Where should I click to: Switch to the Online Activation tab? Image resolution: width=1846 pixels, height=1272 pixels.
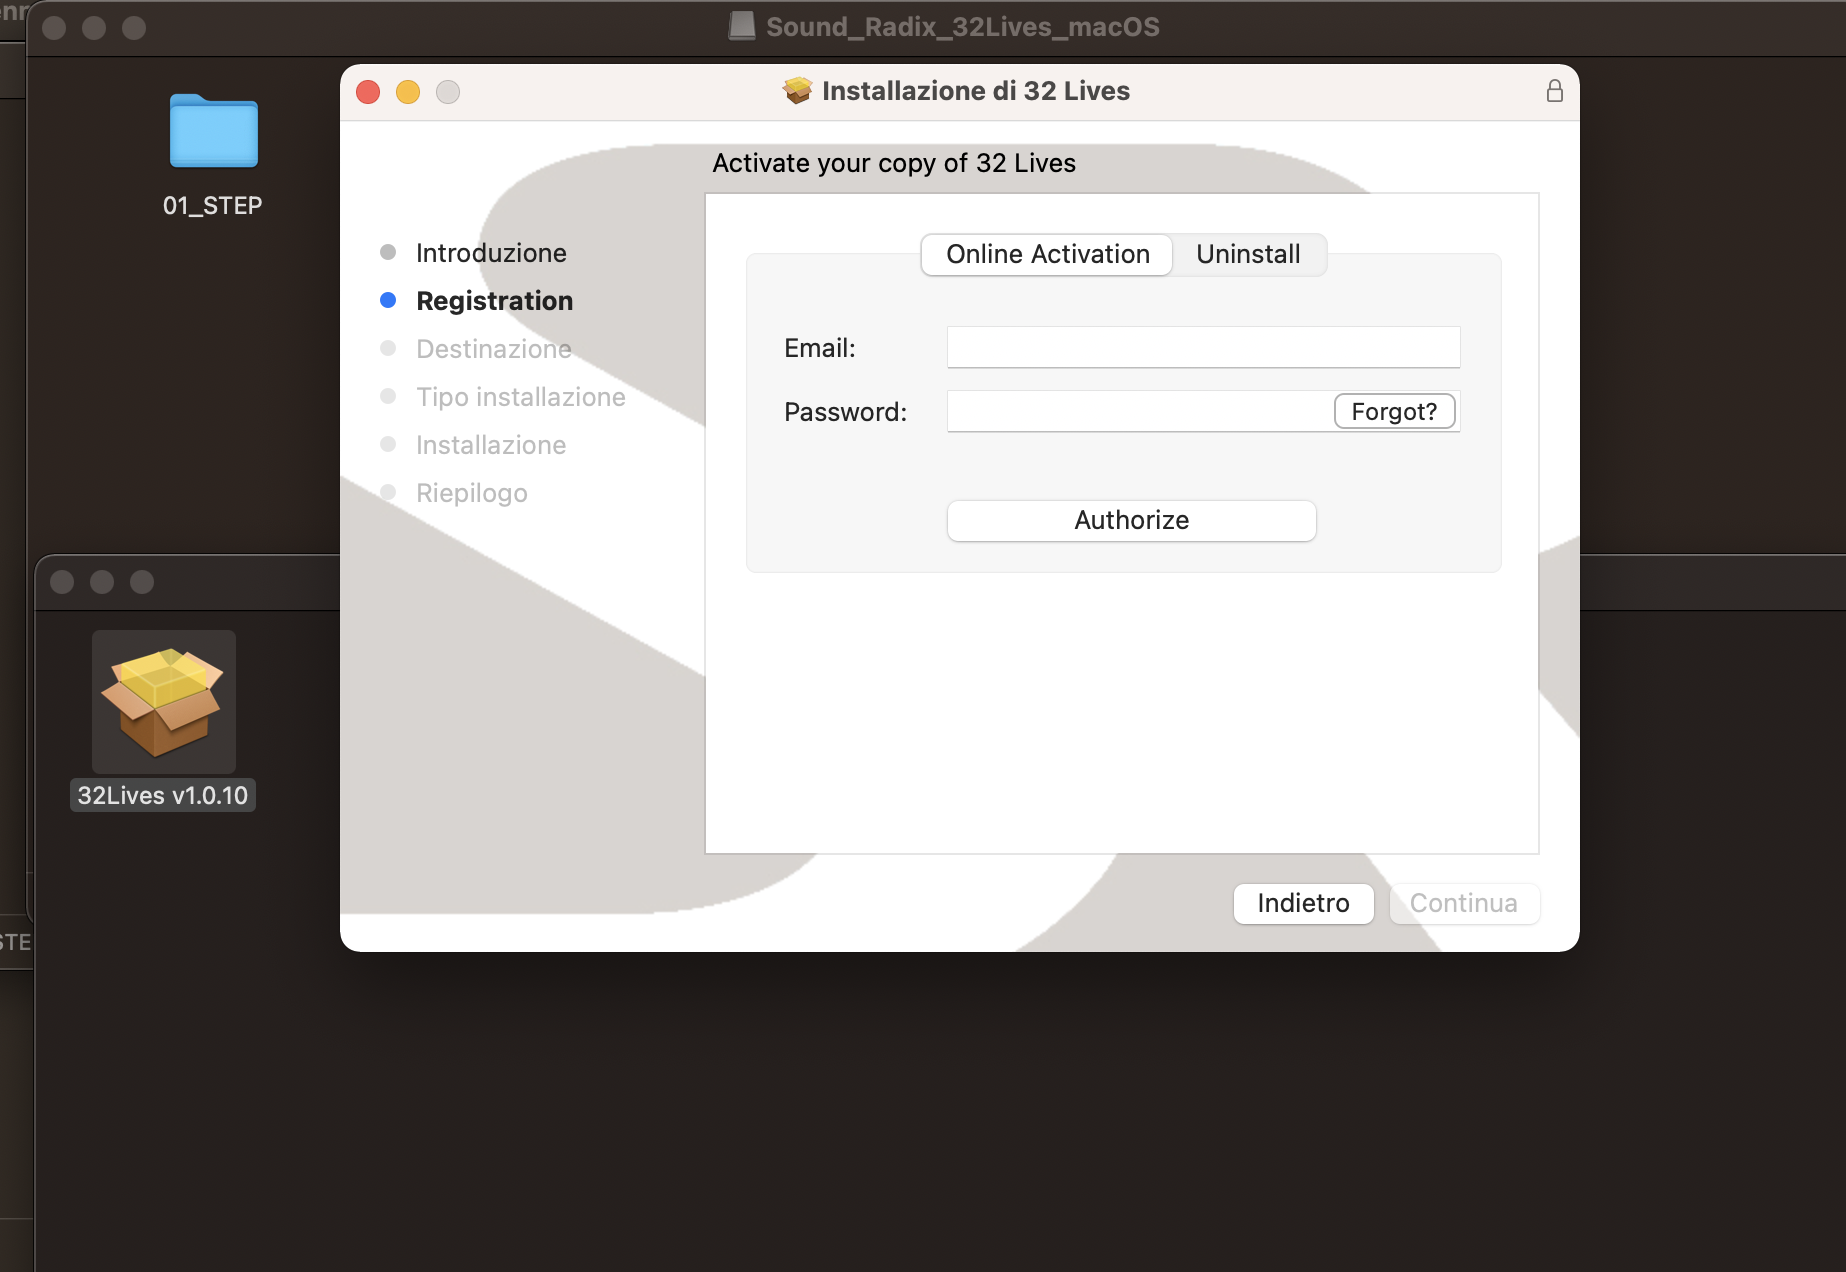[1047, 254]
